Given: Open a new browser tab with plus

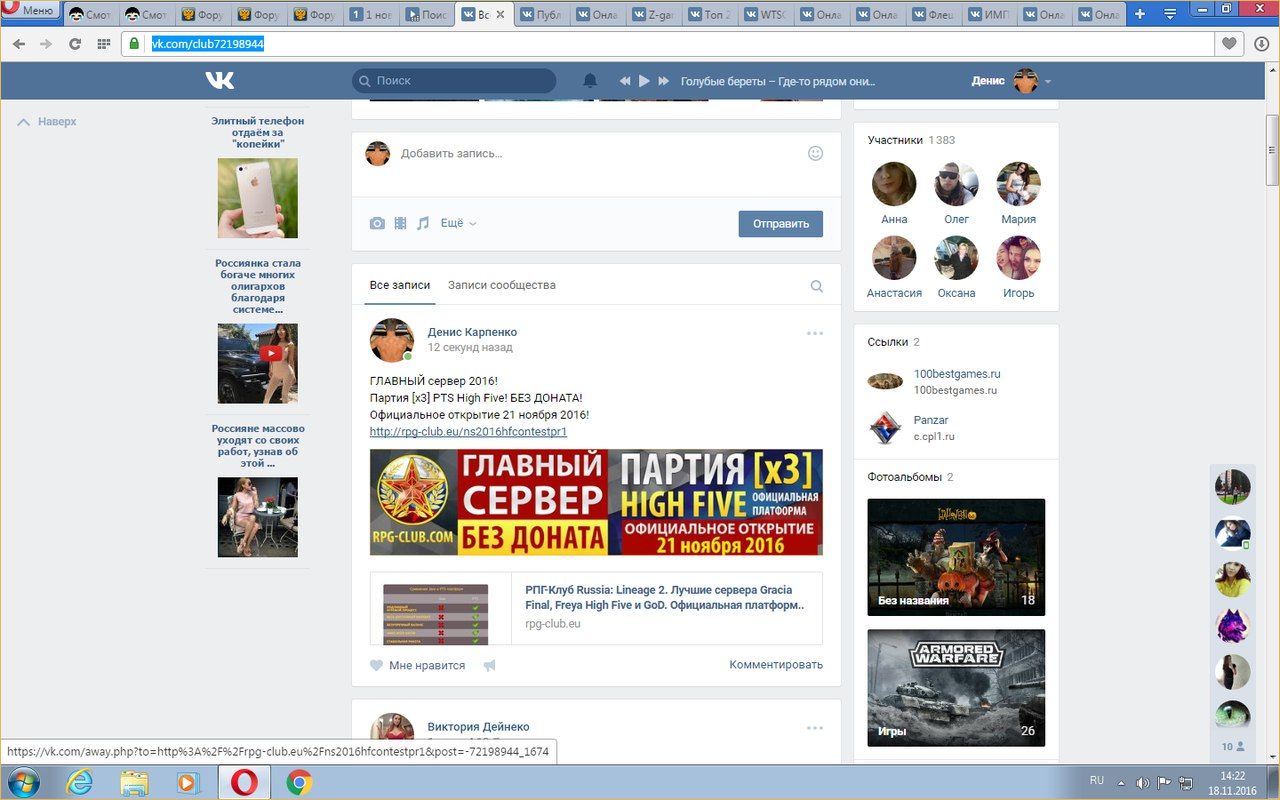Looking at the screenshot, I should 1139,14.
